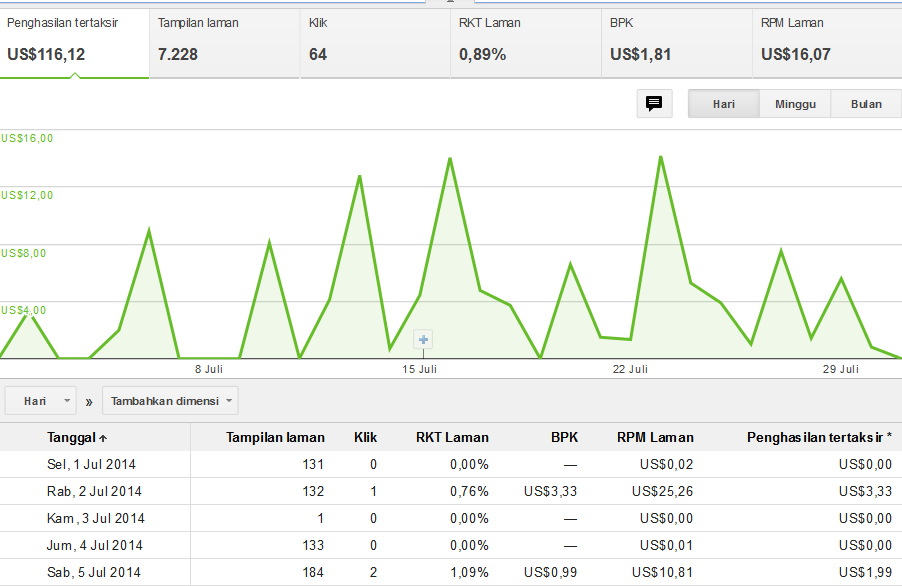Click the » chevron after the Hari selector
The width and height of the screenshot is (902, 586).
(88, 400)
